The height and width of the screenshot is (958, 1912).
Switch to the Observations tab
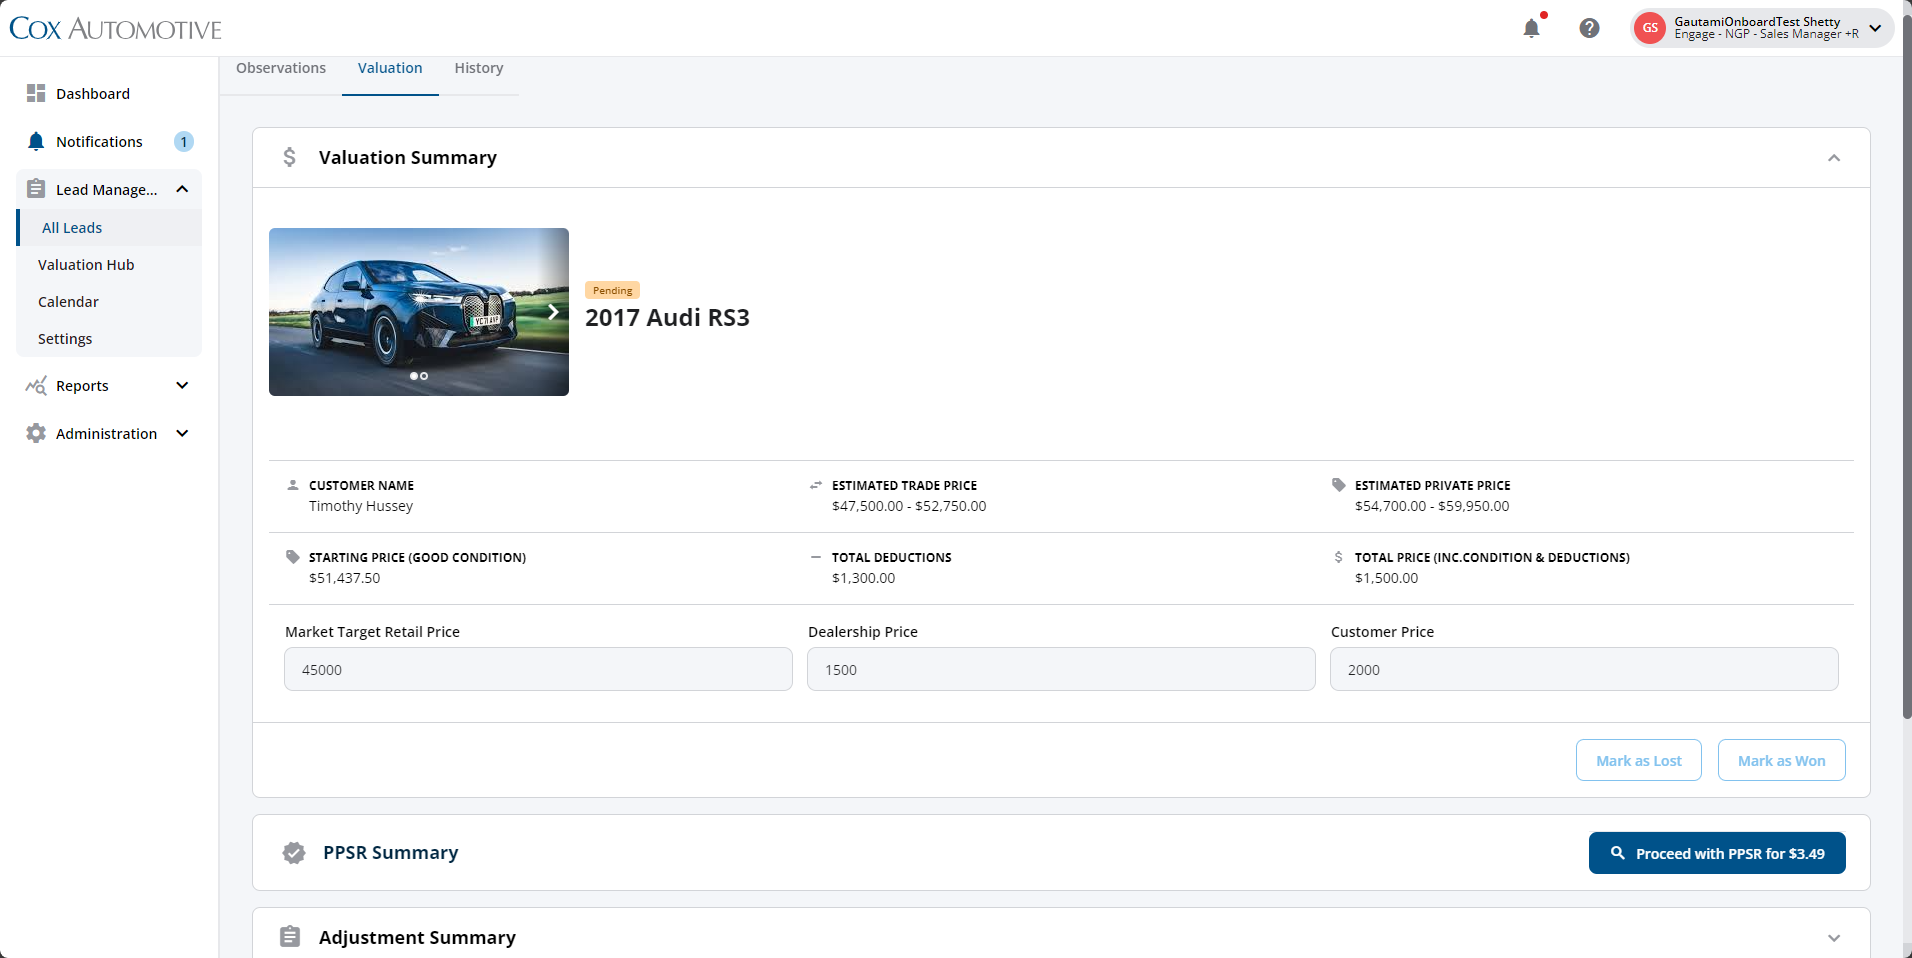pyautogui.click(x=281, y=68)
